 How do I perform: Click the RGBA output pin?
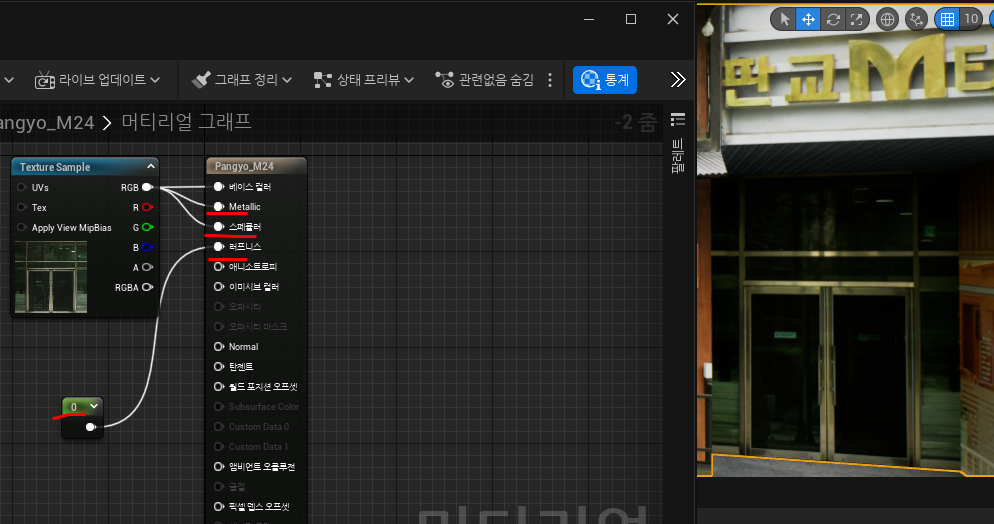tap(147, 287)
